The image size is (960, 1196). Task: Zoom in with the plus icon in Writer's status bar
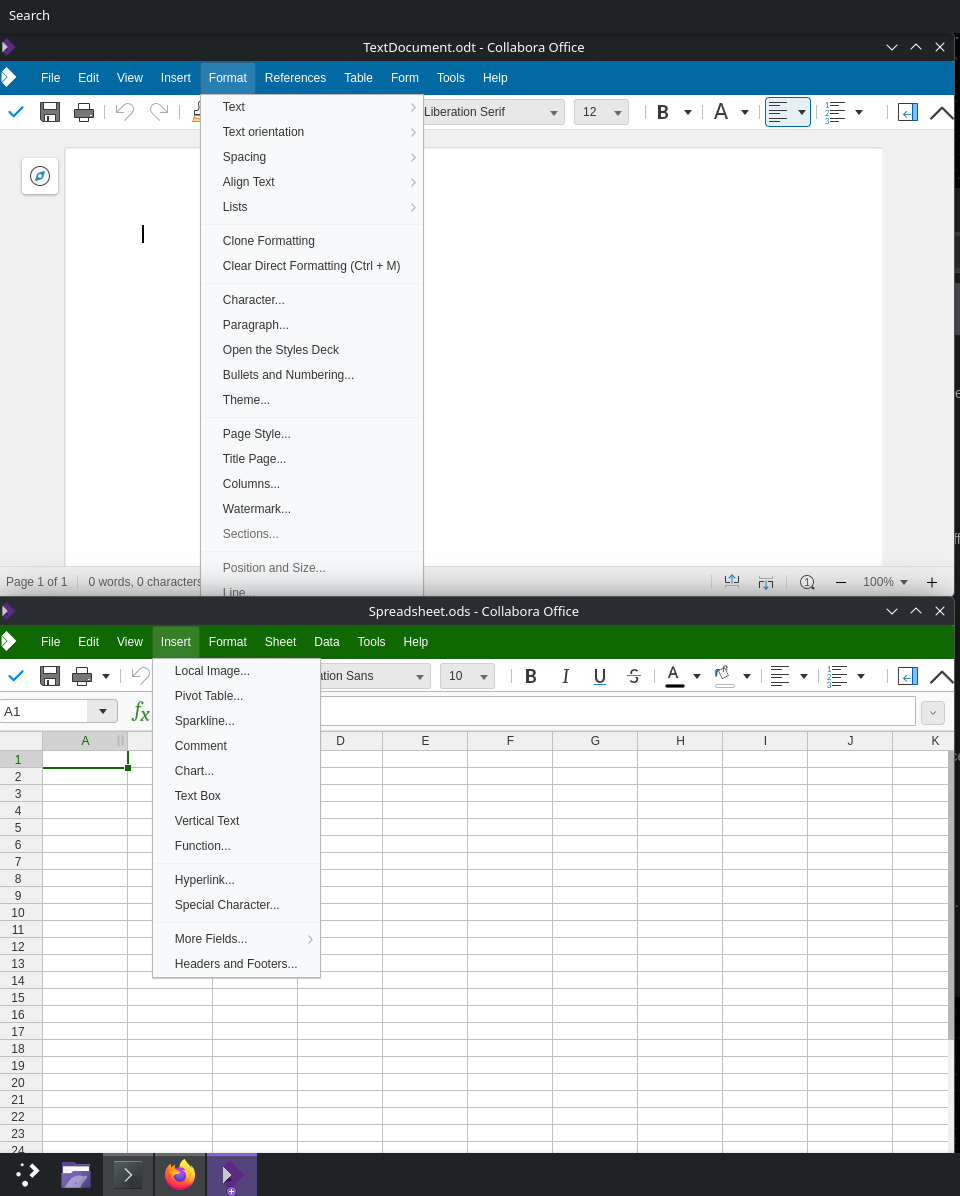click(x=932, y=582)
